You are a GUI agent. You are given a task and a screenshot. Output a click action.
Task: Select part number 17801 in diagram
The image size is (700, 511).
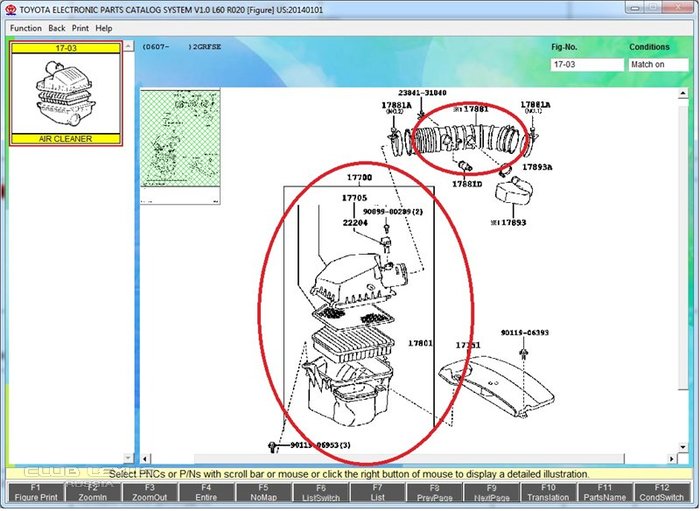click(420, 343)
